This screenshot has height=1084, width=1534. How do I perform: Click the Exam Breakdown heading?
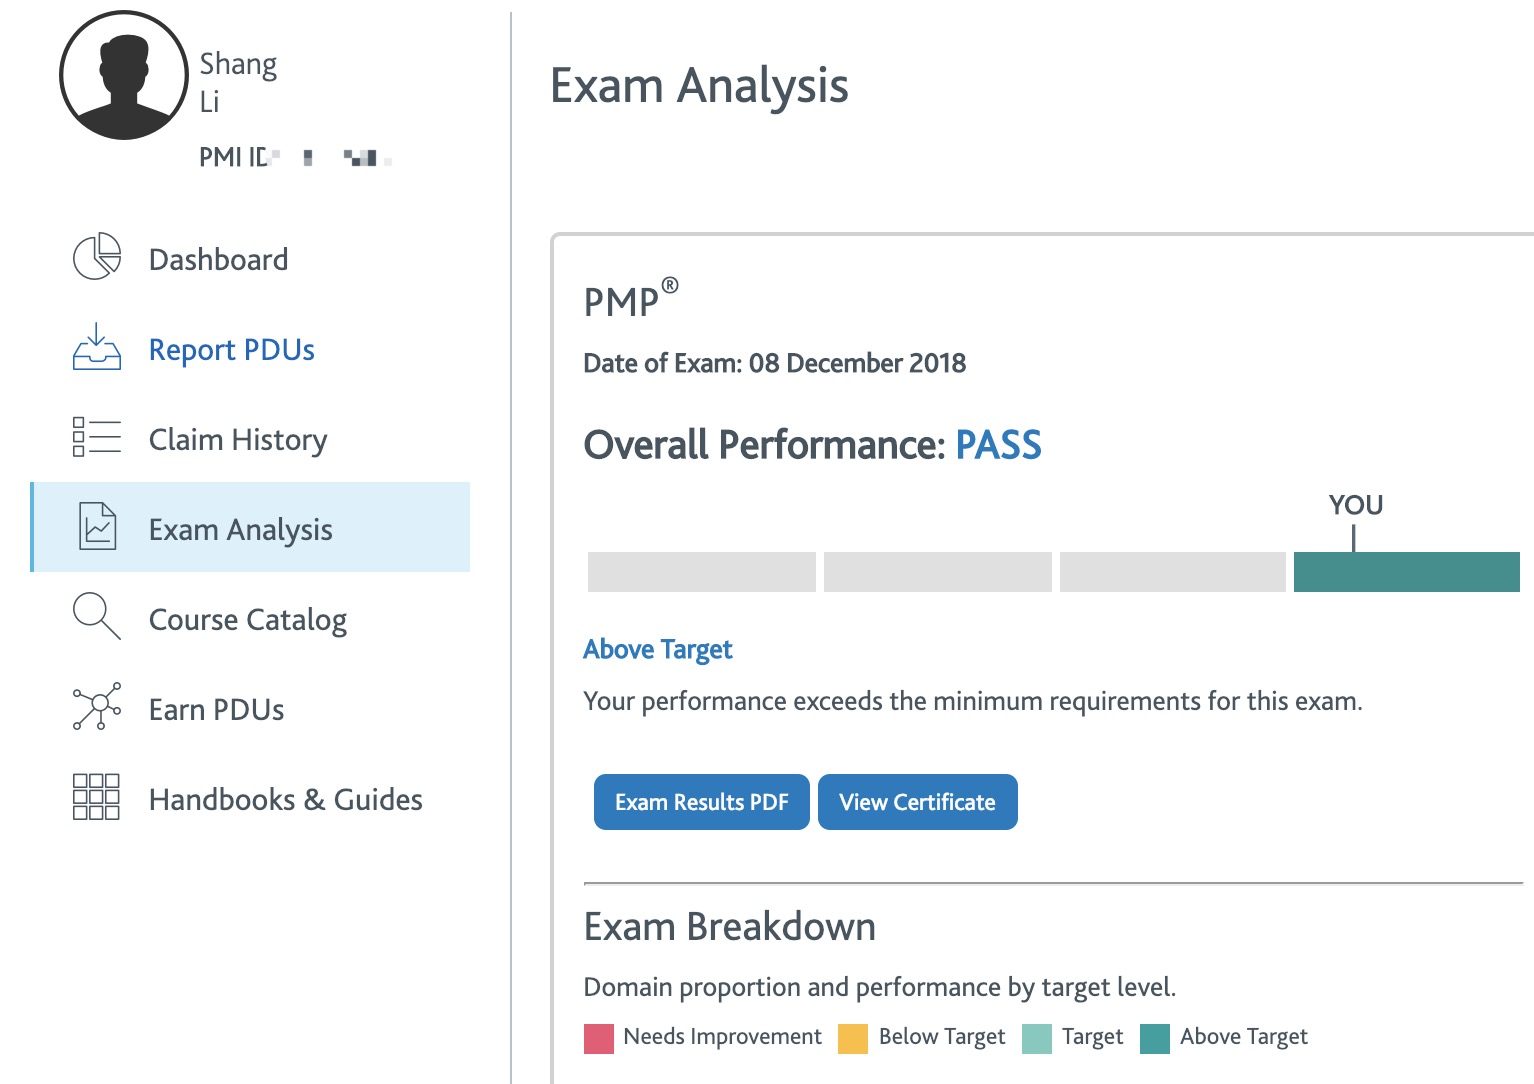730,927
